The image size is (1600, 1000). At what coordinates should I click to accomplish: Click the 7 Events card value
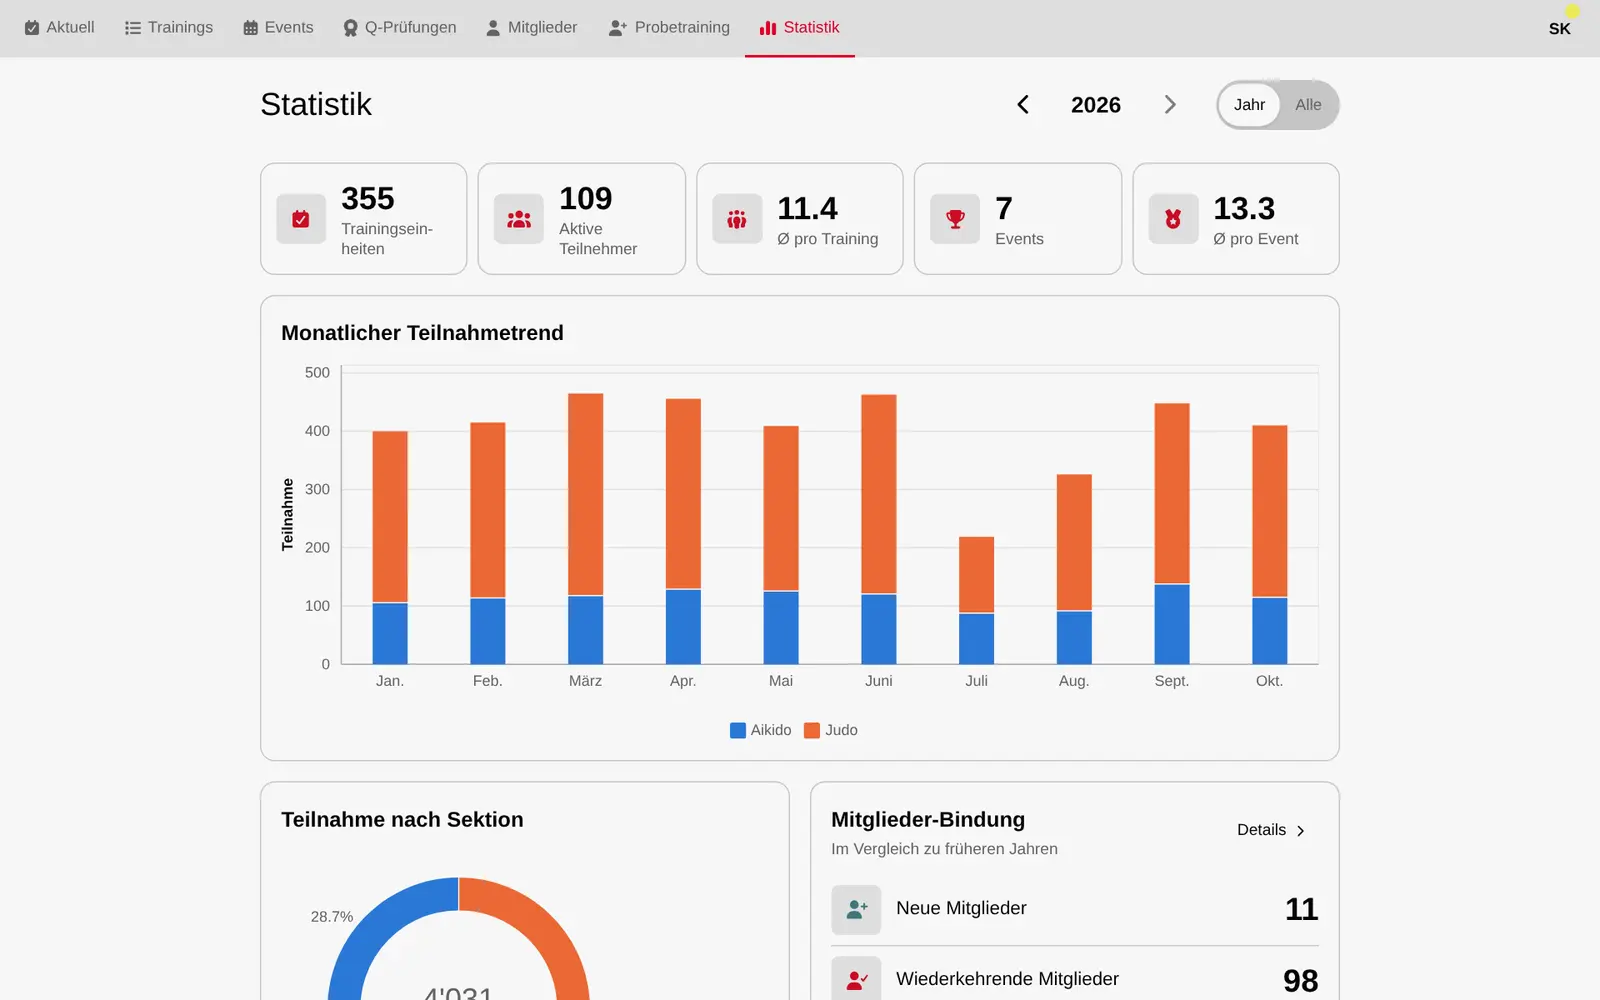(x=1004, y=208)
